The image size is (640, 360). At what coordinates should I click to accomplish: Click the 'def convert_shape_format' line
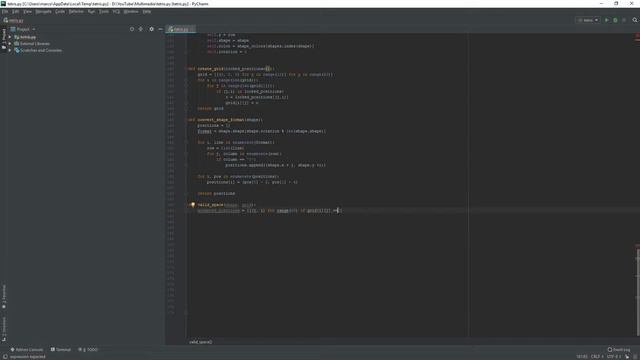coord(225,120)
